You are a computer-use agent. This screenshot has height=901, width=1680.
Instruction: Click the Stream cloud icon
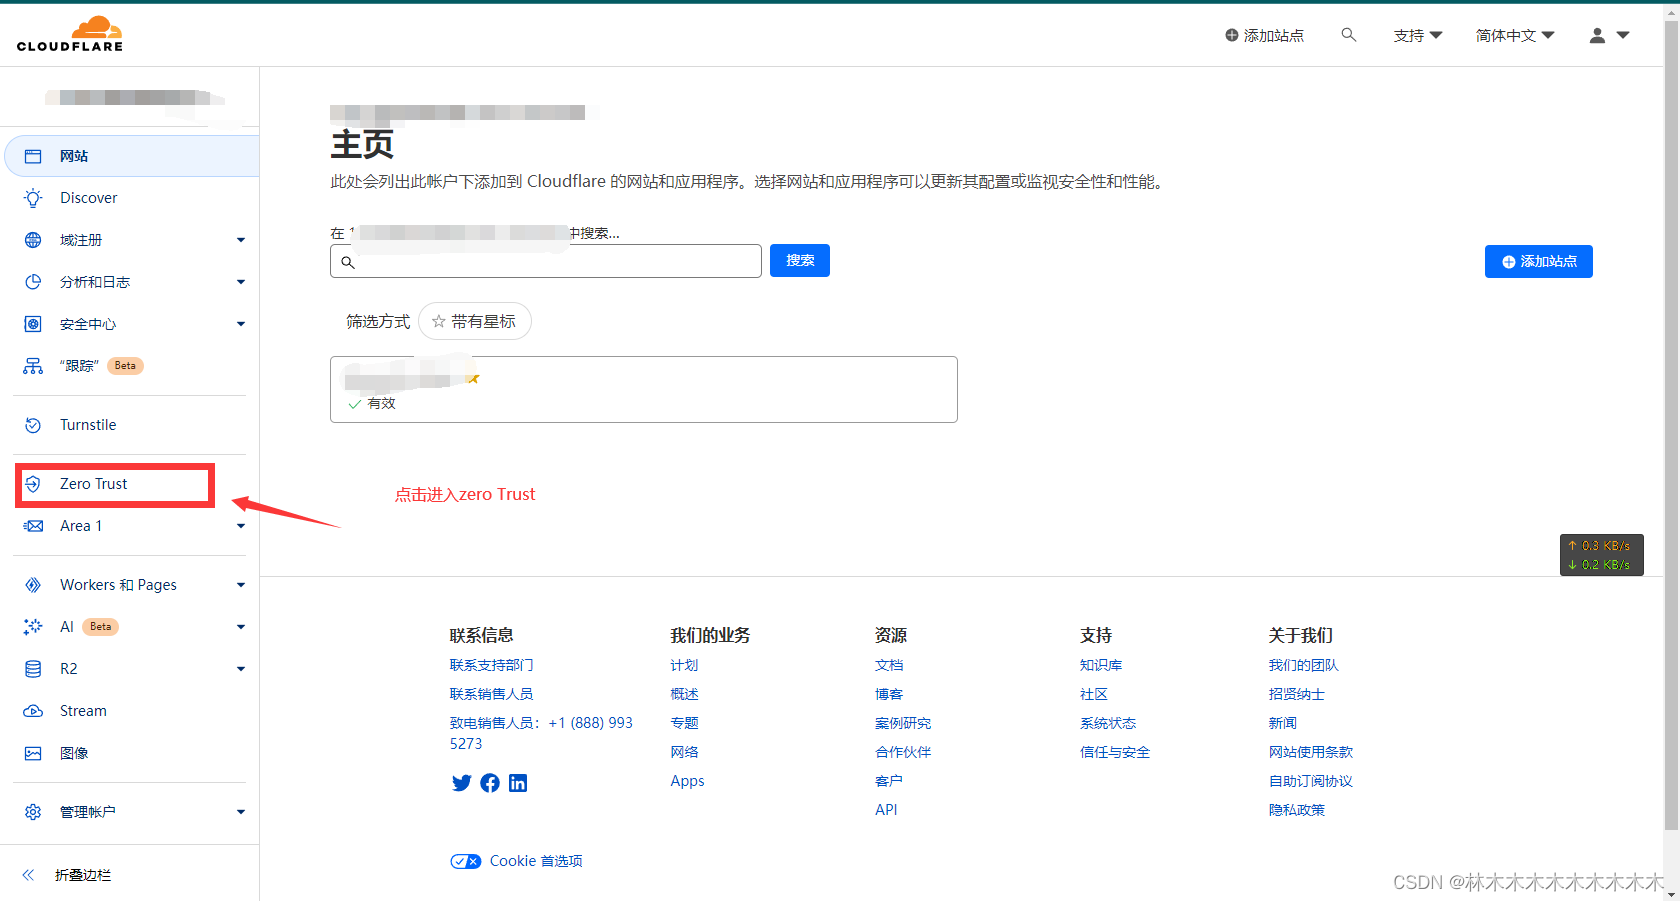pos(33,711)
